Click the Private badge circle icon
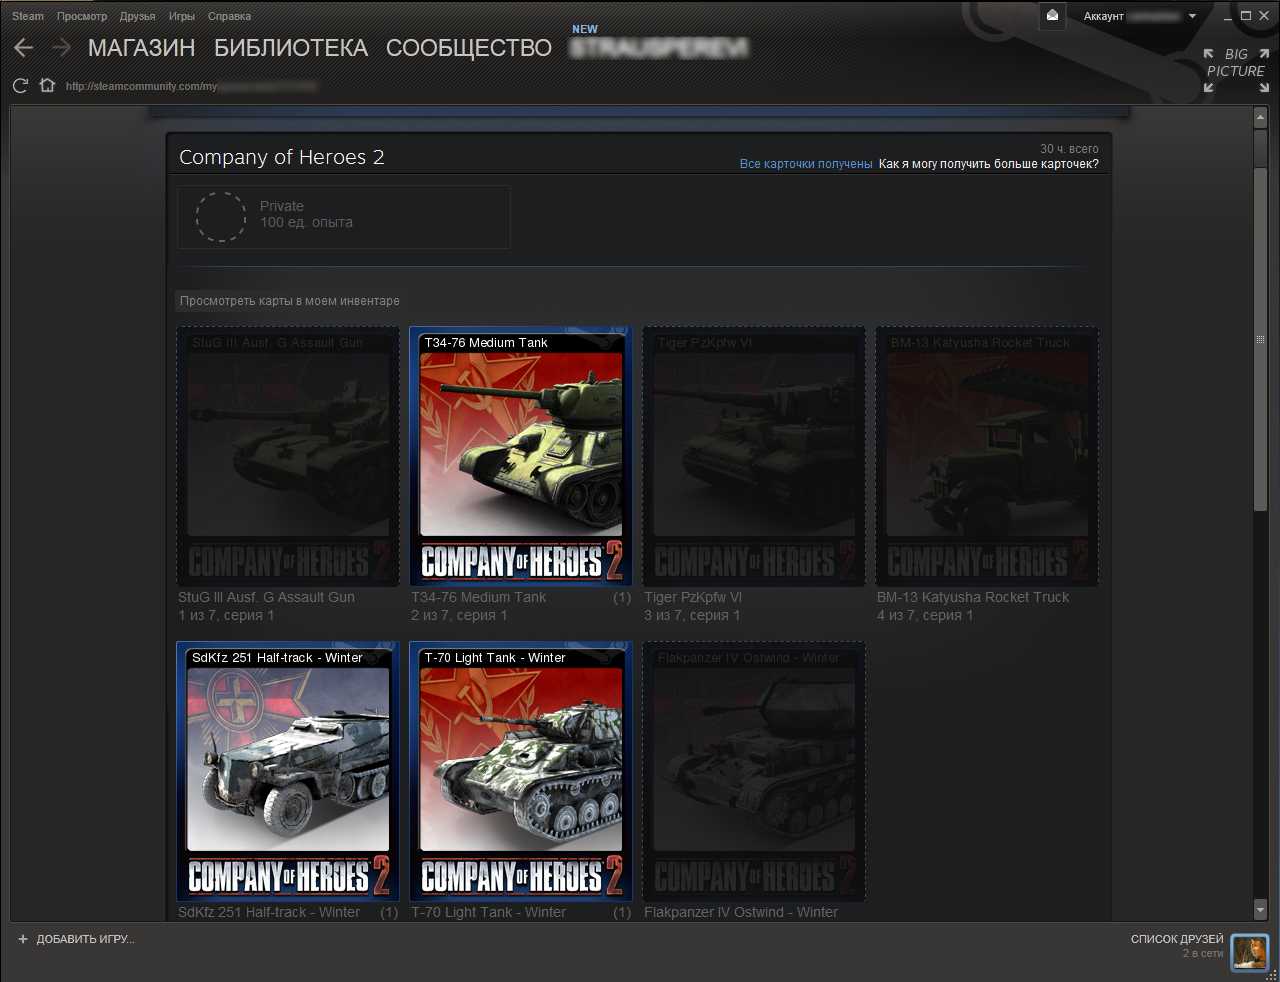The width and height of the screenshot is (1280, 982). 220,216
